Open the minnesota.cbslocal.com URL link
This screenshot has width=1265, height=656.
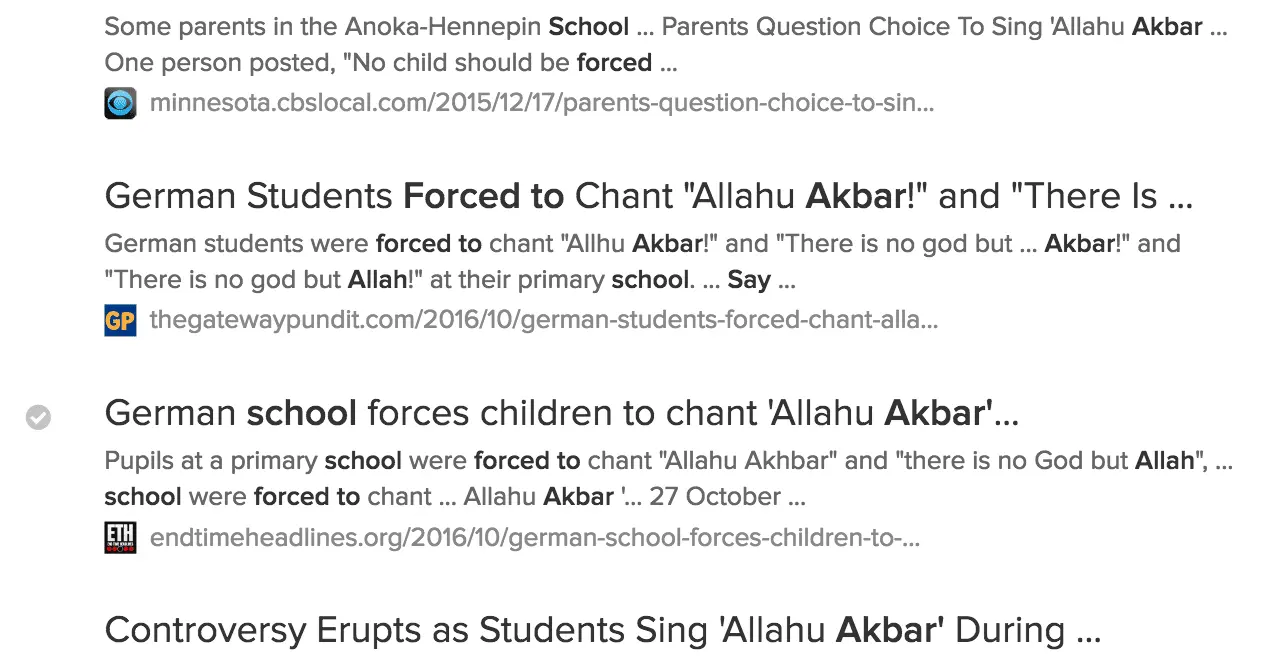[x=541, y=102]
